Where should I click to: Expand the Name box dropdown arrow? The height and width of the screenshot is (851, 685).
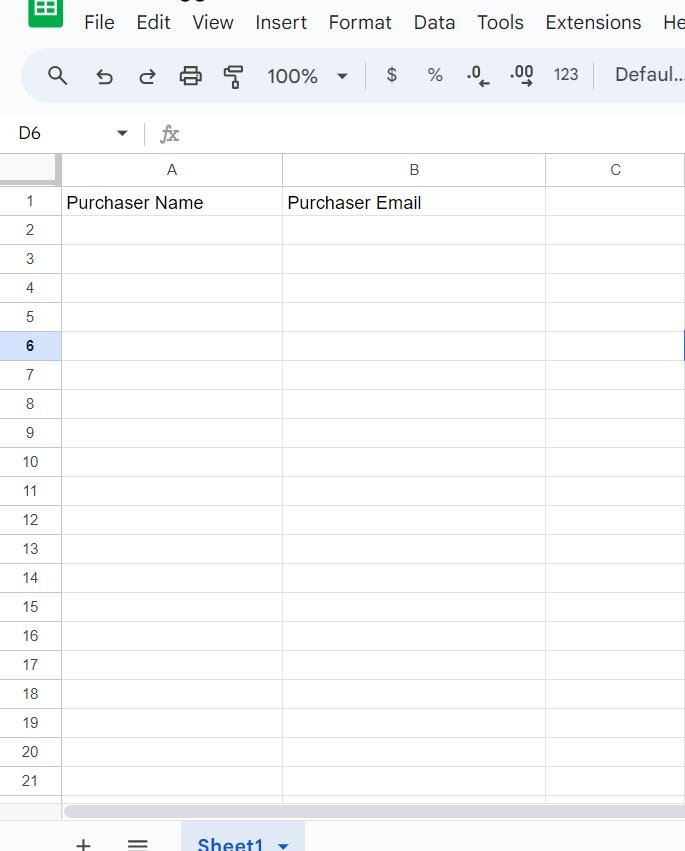tap(122, 133)
